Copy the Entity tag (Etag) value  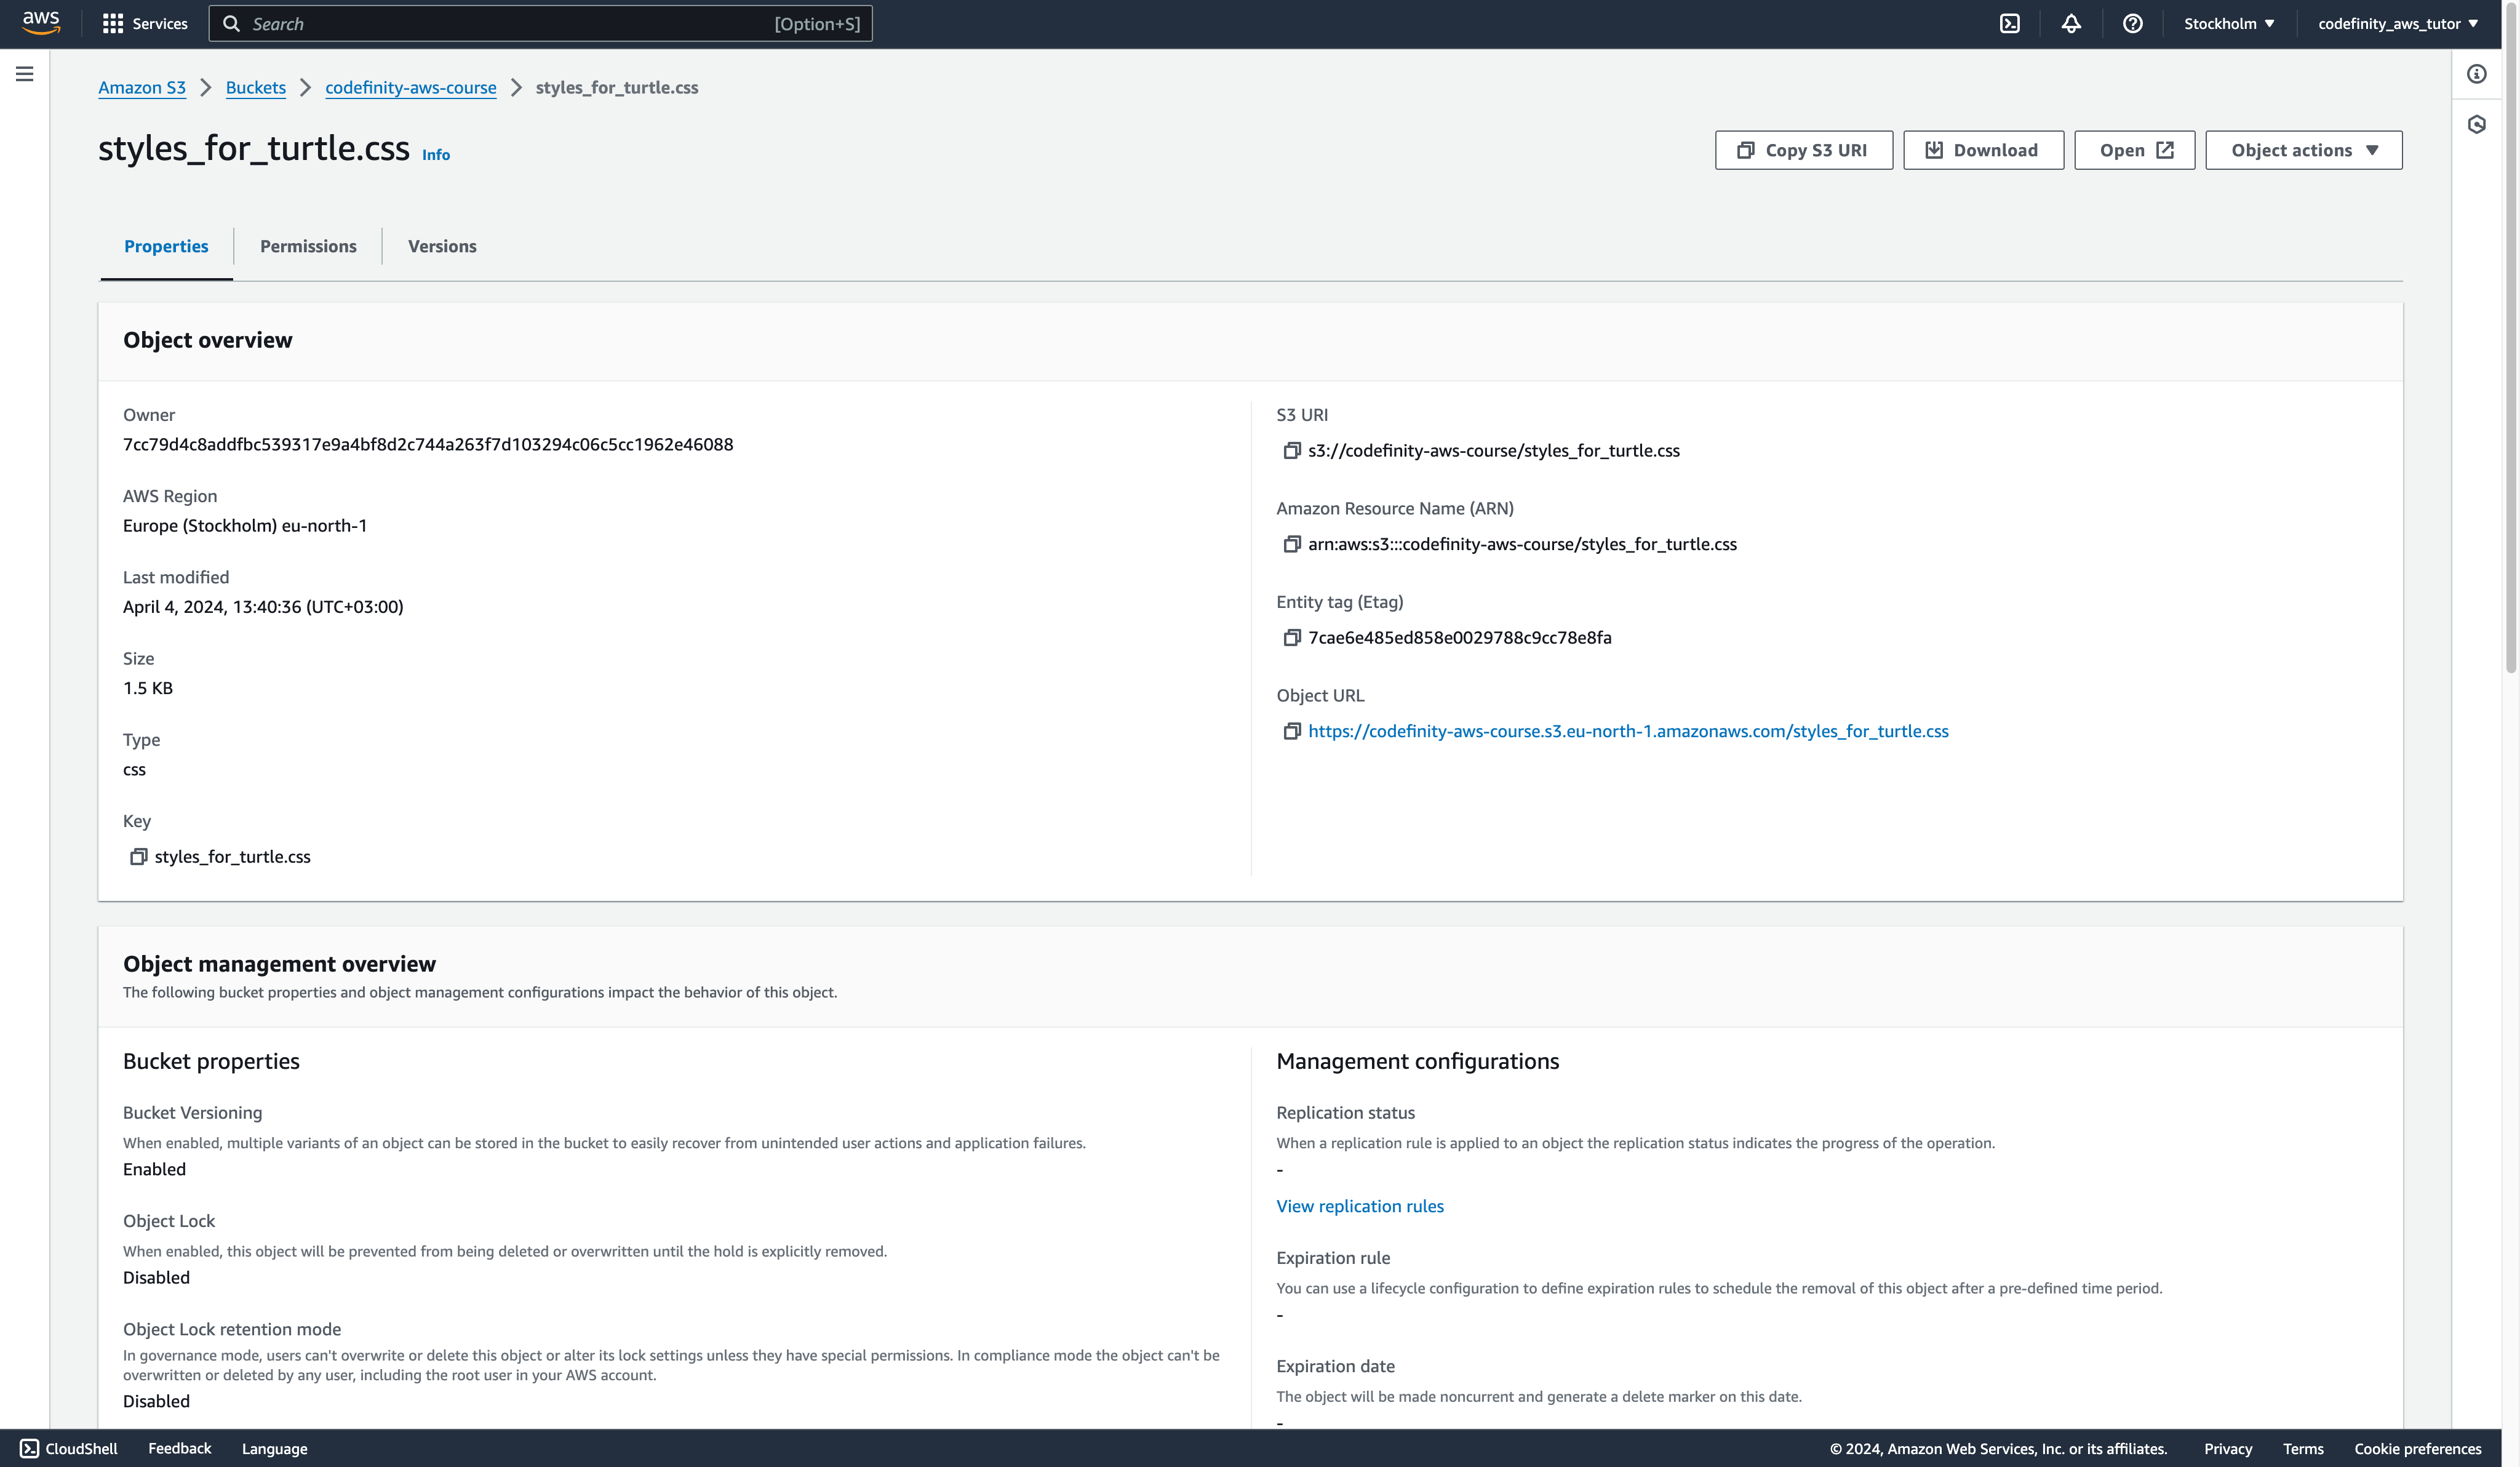pos(1291,638)
